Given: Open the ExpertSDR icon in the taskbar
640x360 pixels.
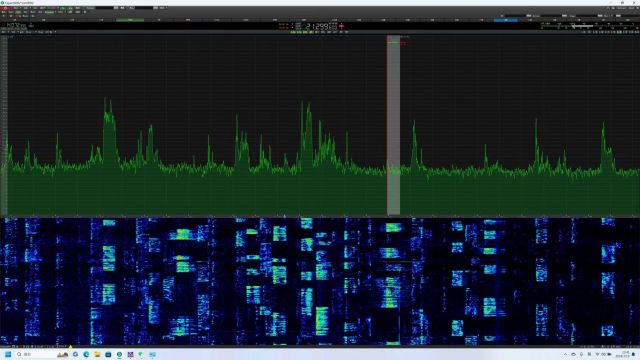Looking at the screenshot, I should [119, 354].
